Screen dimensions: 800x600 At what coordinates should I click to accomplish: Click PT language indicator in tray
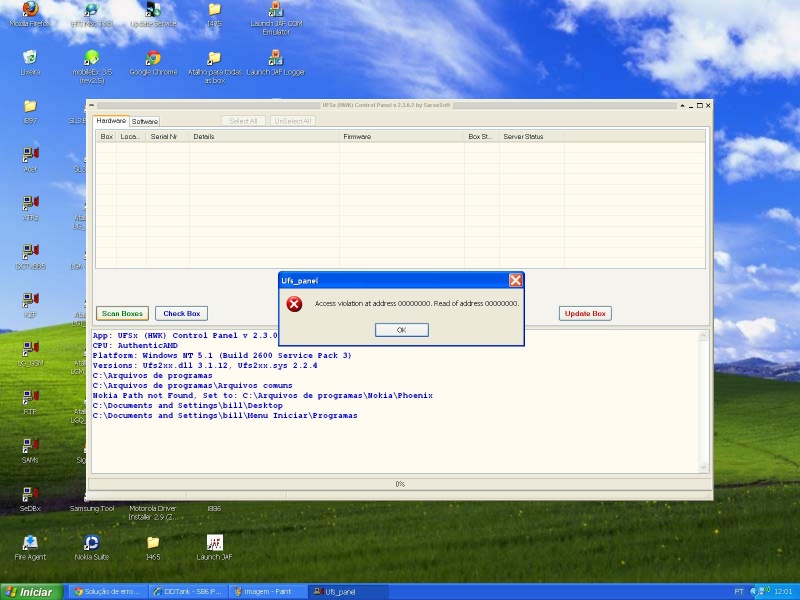[739, 592]
